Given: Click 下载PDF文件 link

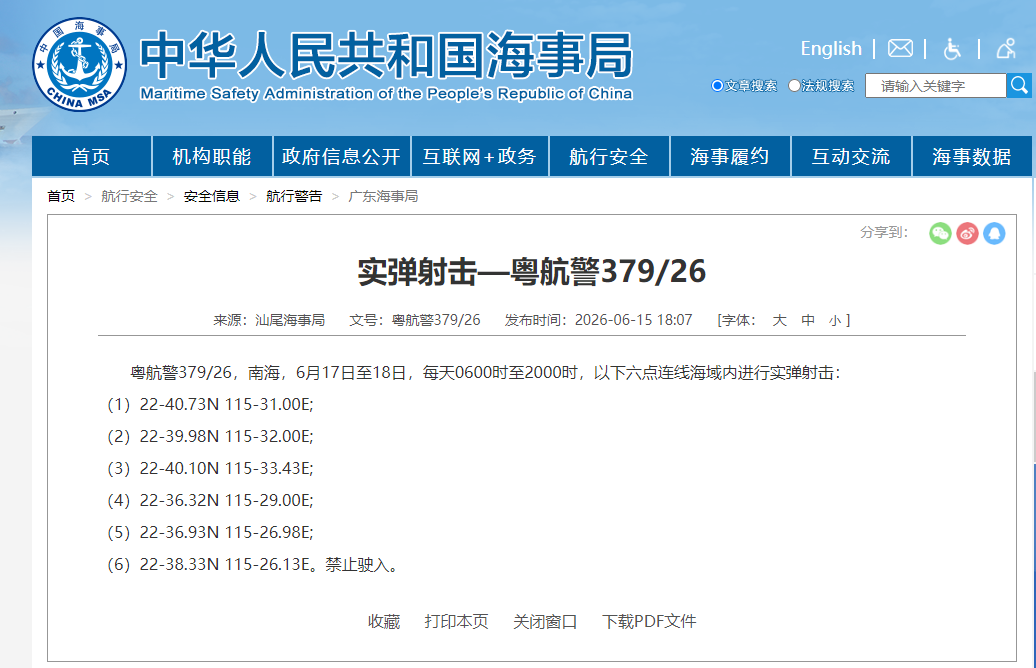Looking at the screenshot, I should click(649, 622).
